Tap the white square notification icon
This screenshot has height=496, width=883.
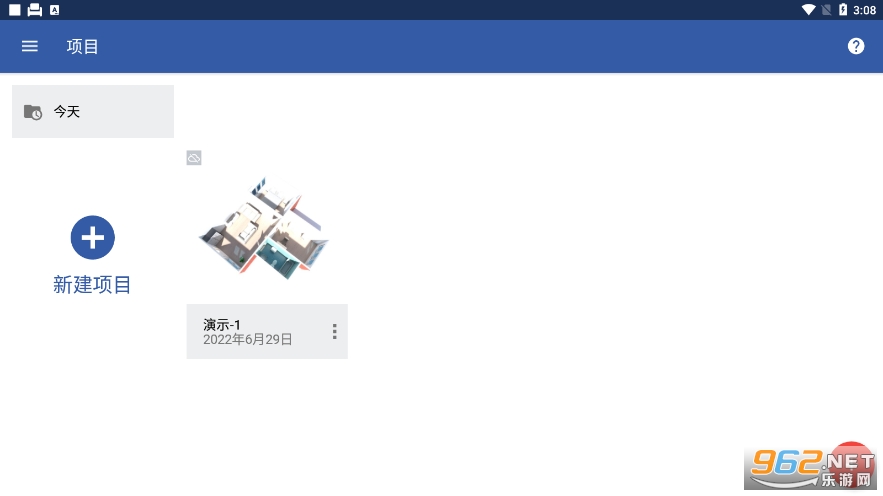pyautogui.click(x=15, y=10)
